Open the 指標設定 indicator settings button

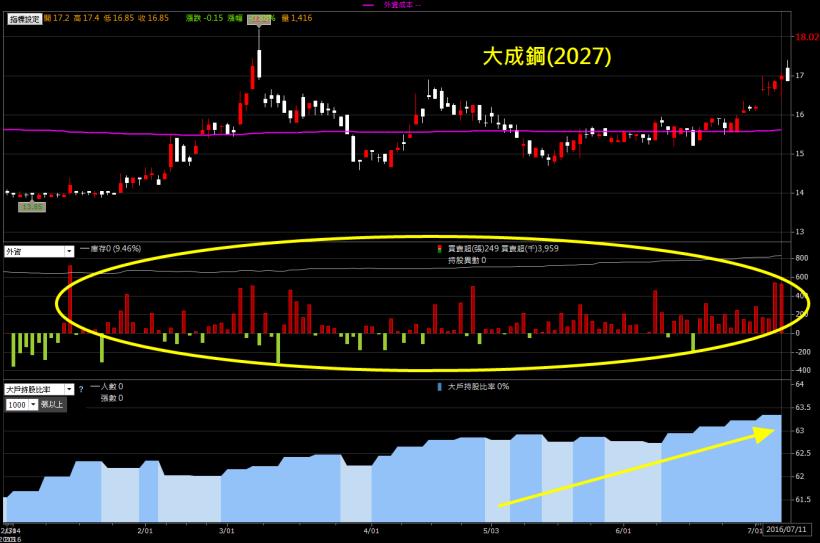coord(24,19)
